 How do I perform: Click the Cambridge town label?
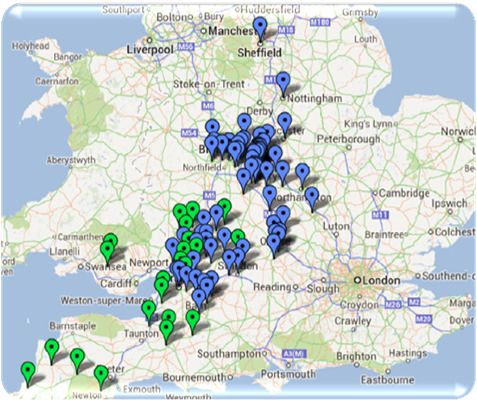[404, 193]
